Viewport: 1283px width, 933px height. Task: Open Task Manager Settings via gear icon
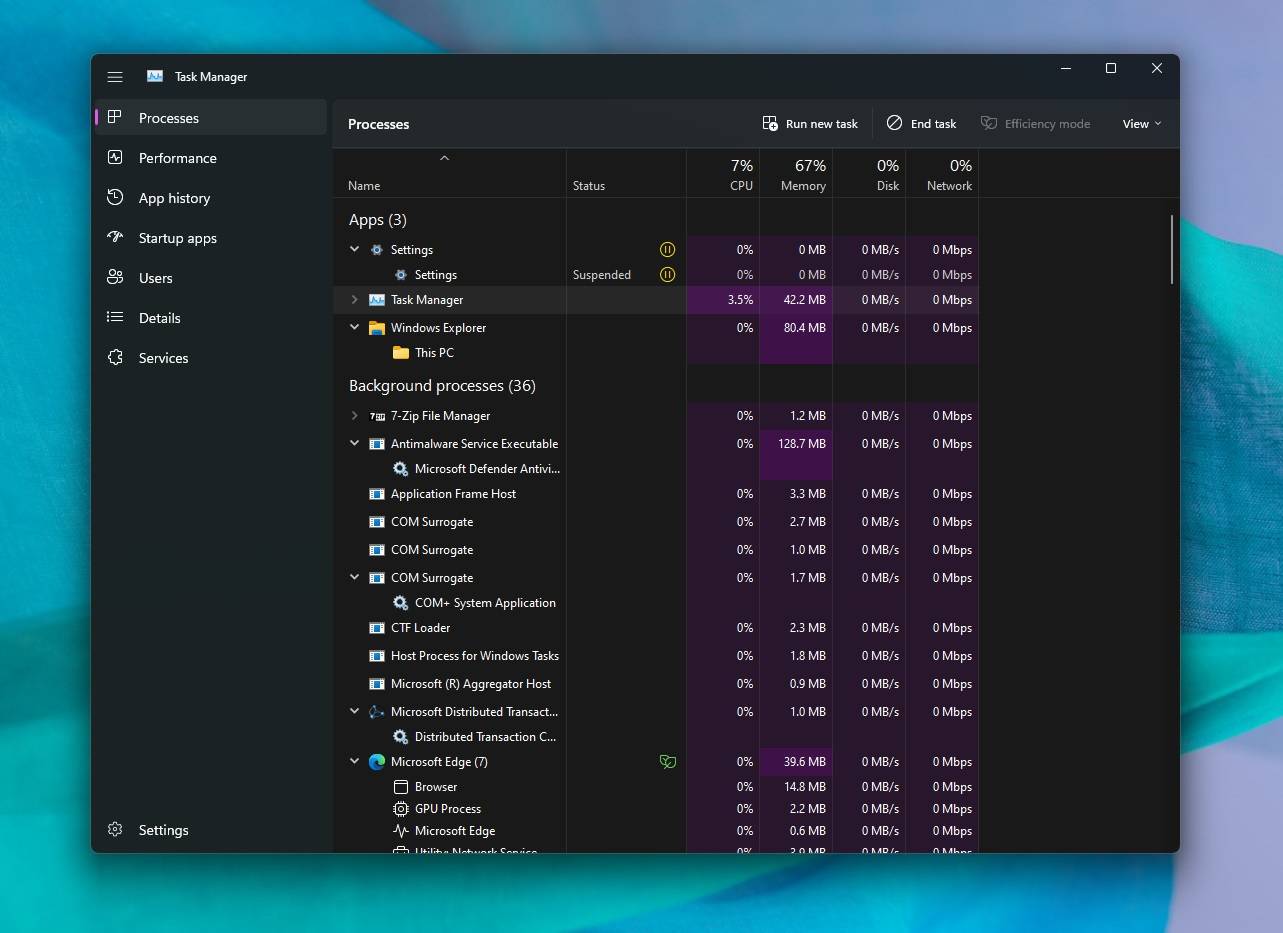tap(115, 830)
